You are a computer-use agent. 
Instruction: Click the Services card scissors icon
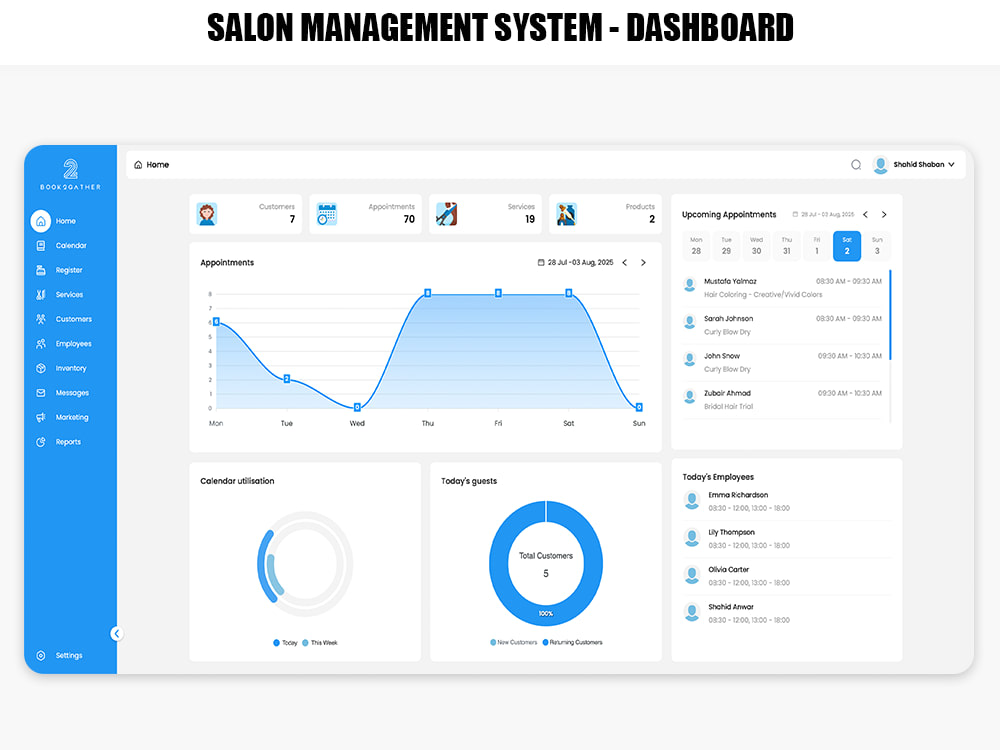click(446, 214)
